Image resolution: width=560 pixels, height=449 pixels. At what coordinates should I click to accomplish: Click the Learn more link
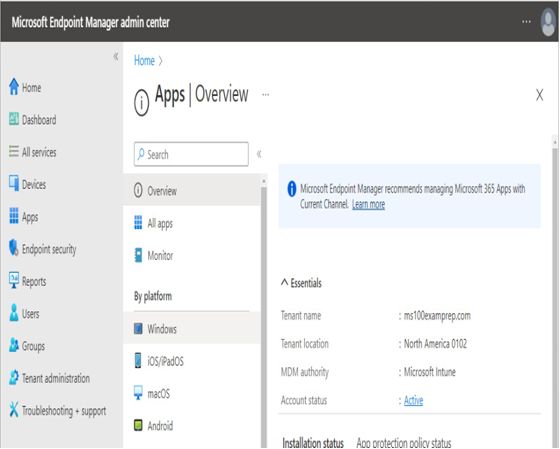(x=368, y=204)
